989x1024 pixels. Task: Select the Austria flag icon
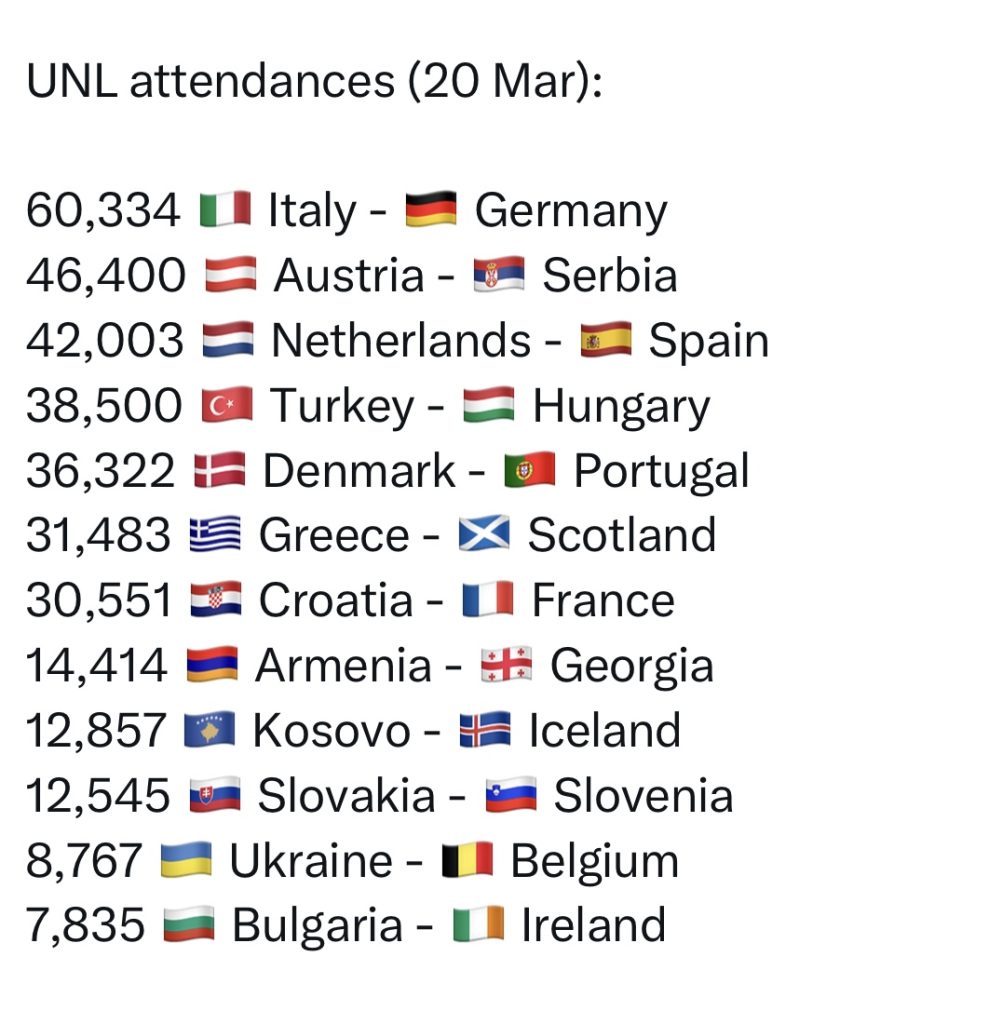pyautogui.click(x=231, y=276)
